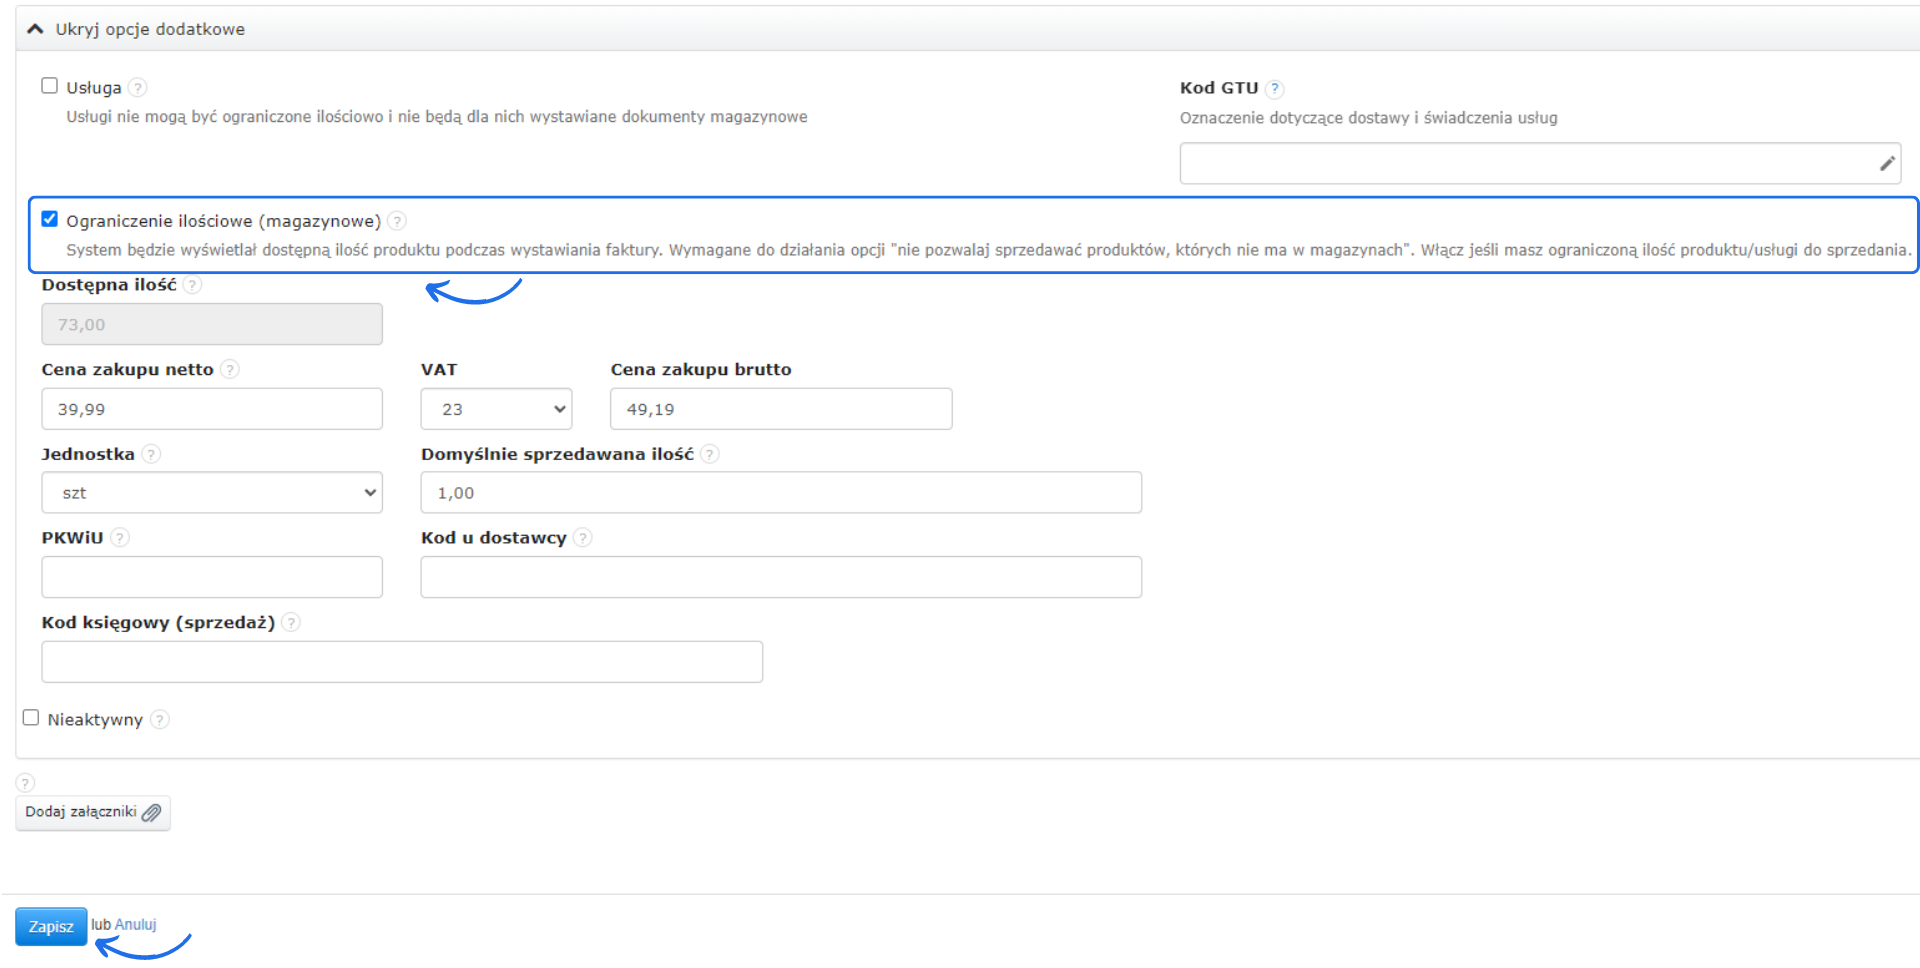Enable the Usługa checkbox
Screen dimensions: 1920x968
pos(50,86)
